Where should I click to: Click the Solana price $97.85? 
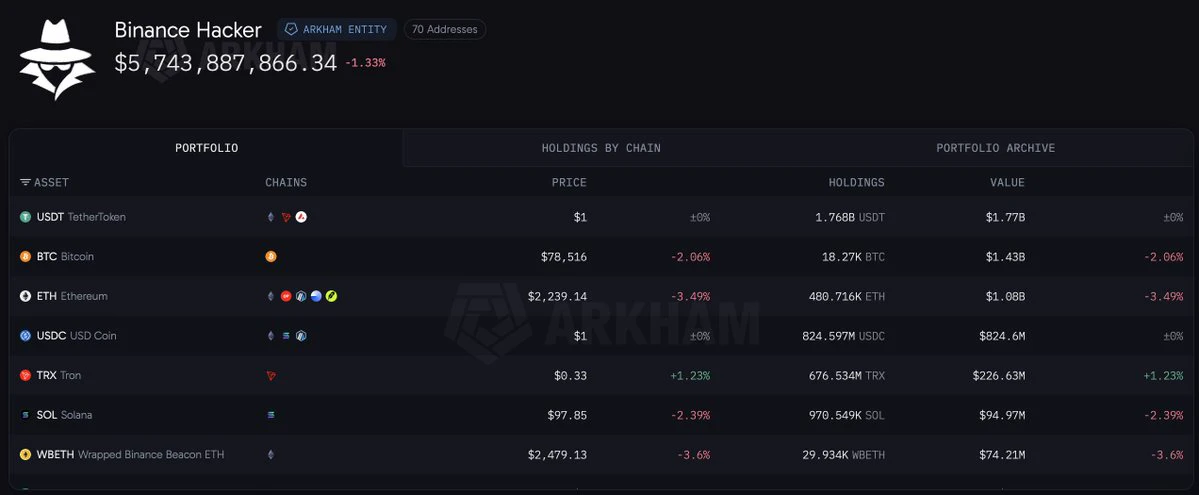pos(567,415)
